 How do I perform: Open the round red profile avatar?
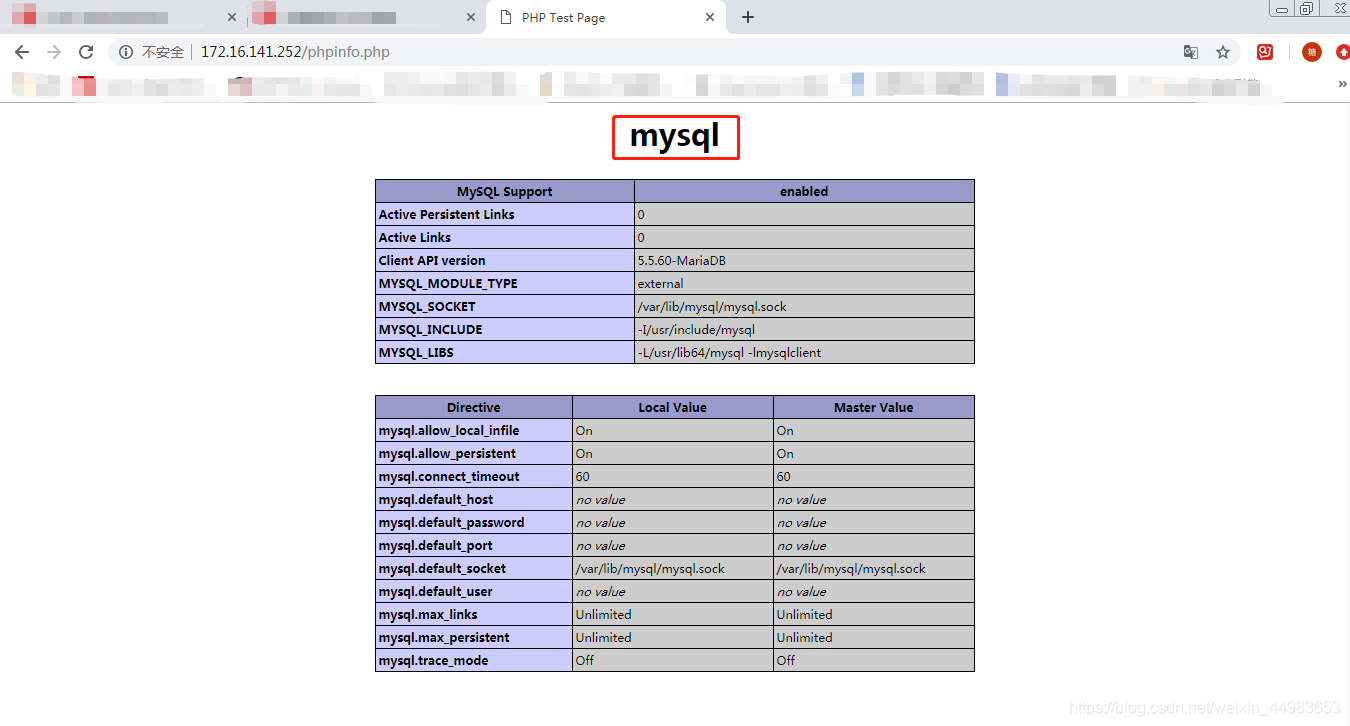[1311, 52]
